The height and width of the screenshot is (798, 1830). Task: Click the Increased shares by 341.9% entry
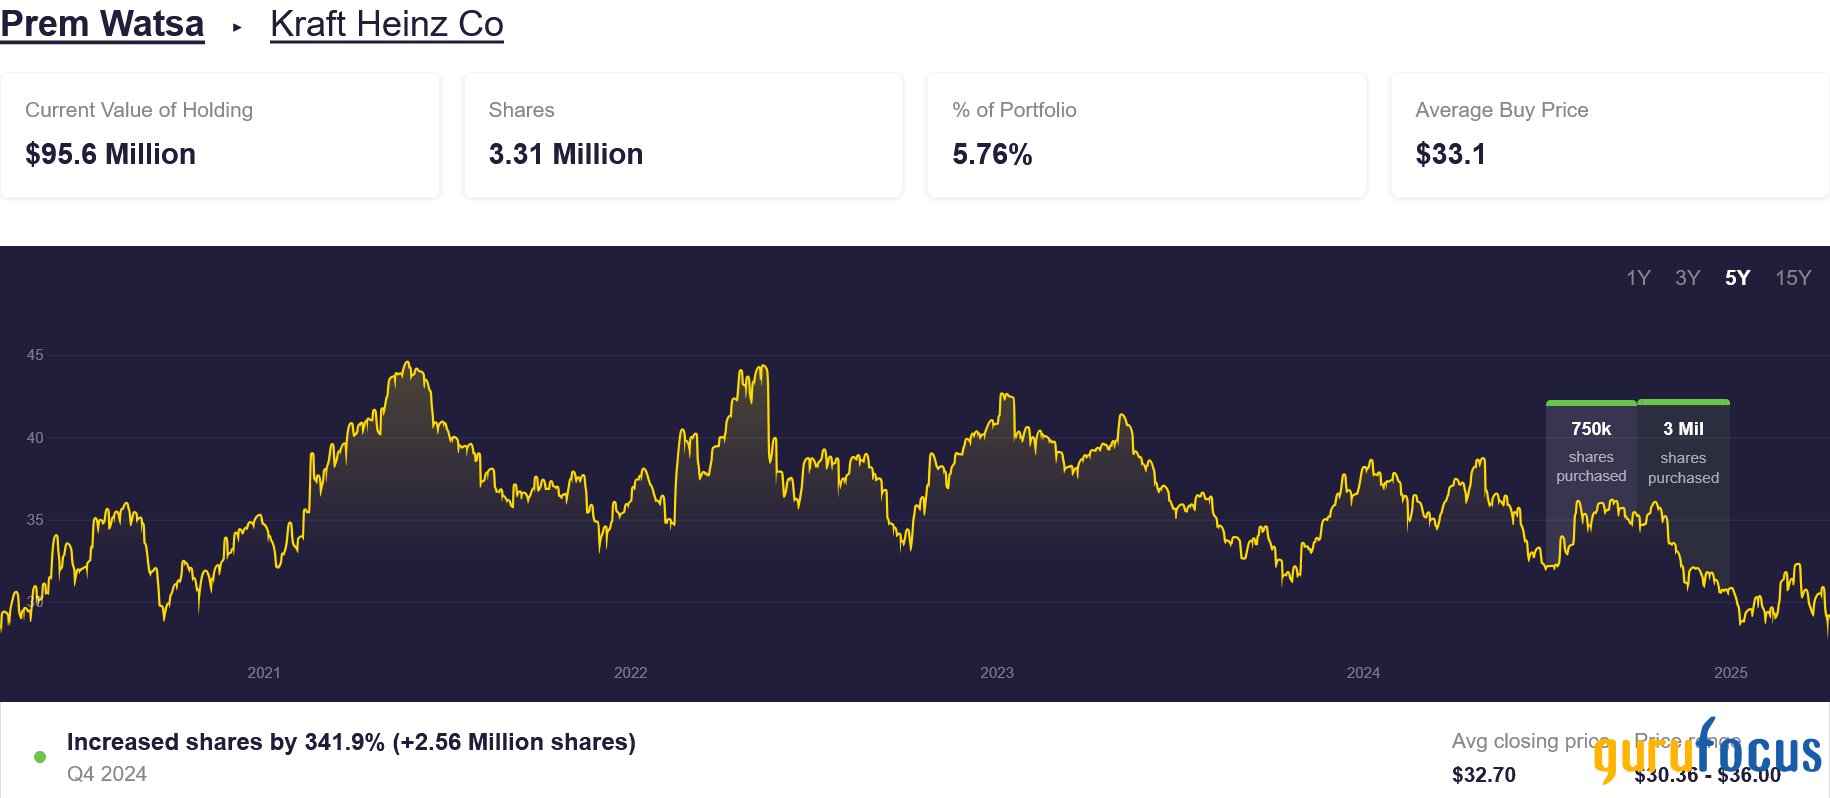click(x=351, y=742)
